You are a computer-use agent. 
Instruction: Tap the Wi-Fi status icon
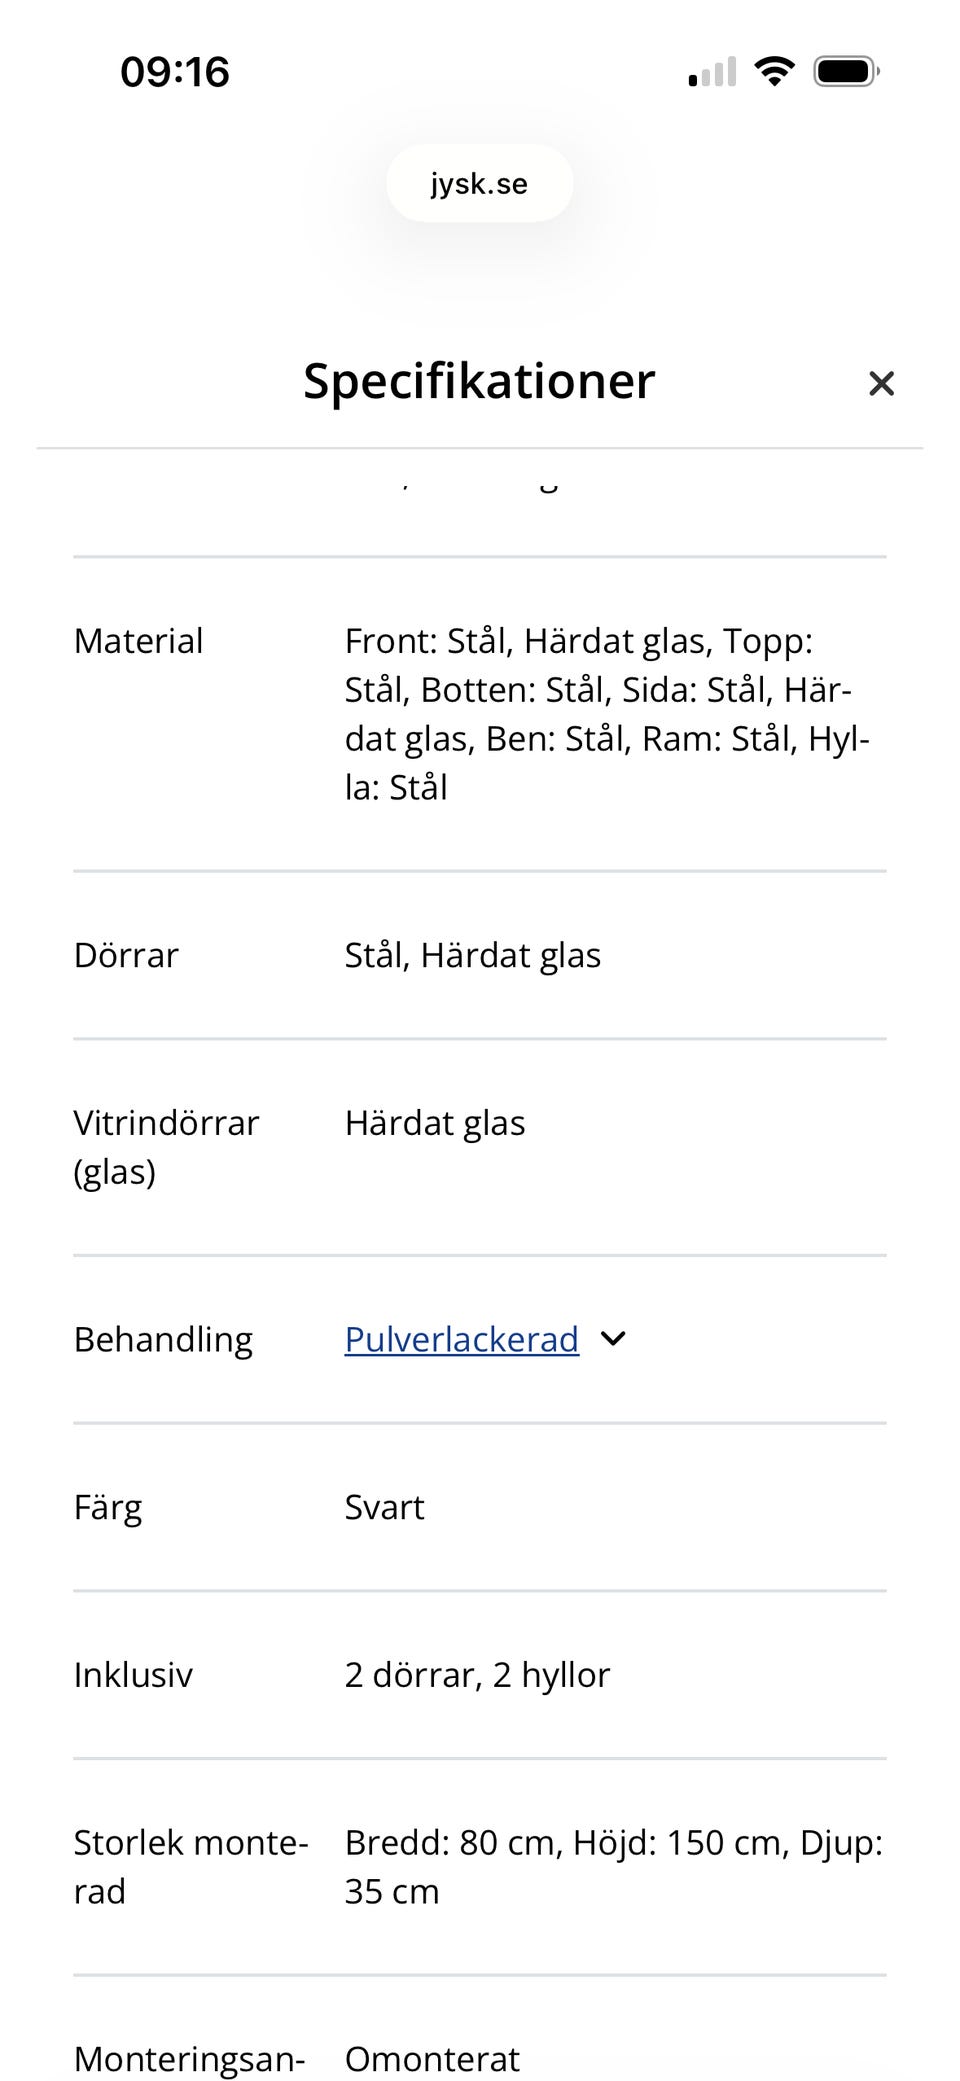pyautogui.click(x=774, y=72)
